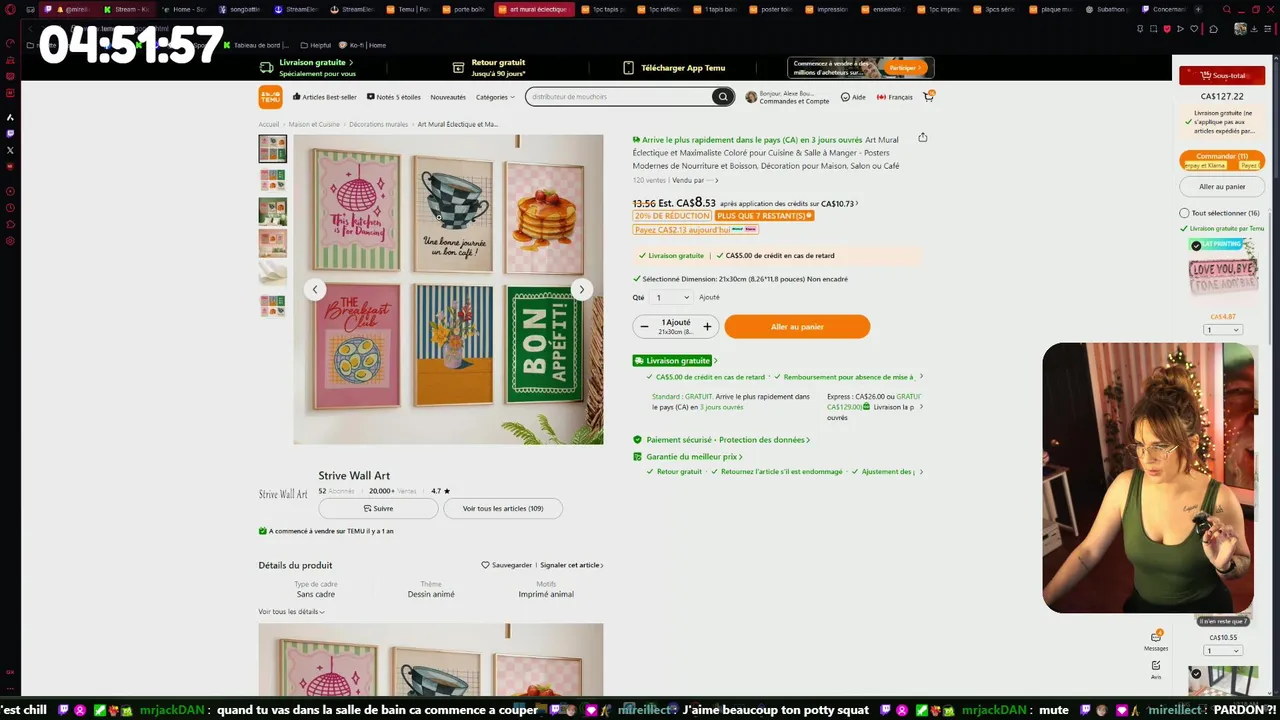Toggle the Tout sélectionner radio button
The image size is (1280, 720).
[x=1185, y=213]
